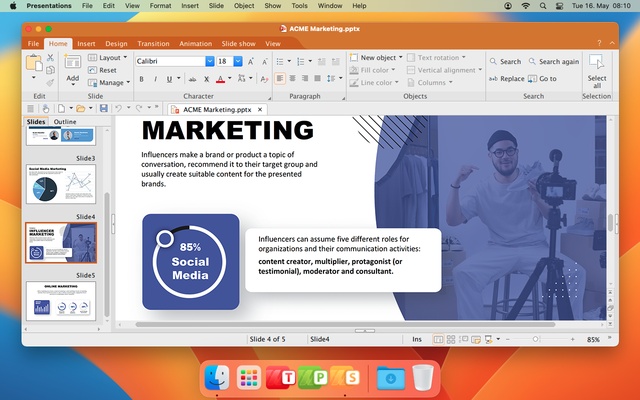The height and width of the screenshot is (400, 640).
Task: Open TextMaker from the Dock
Action: click(x=281, y=378)
